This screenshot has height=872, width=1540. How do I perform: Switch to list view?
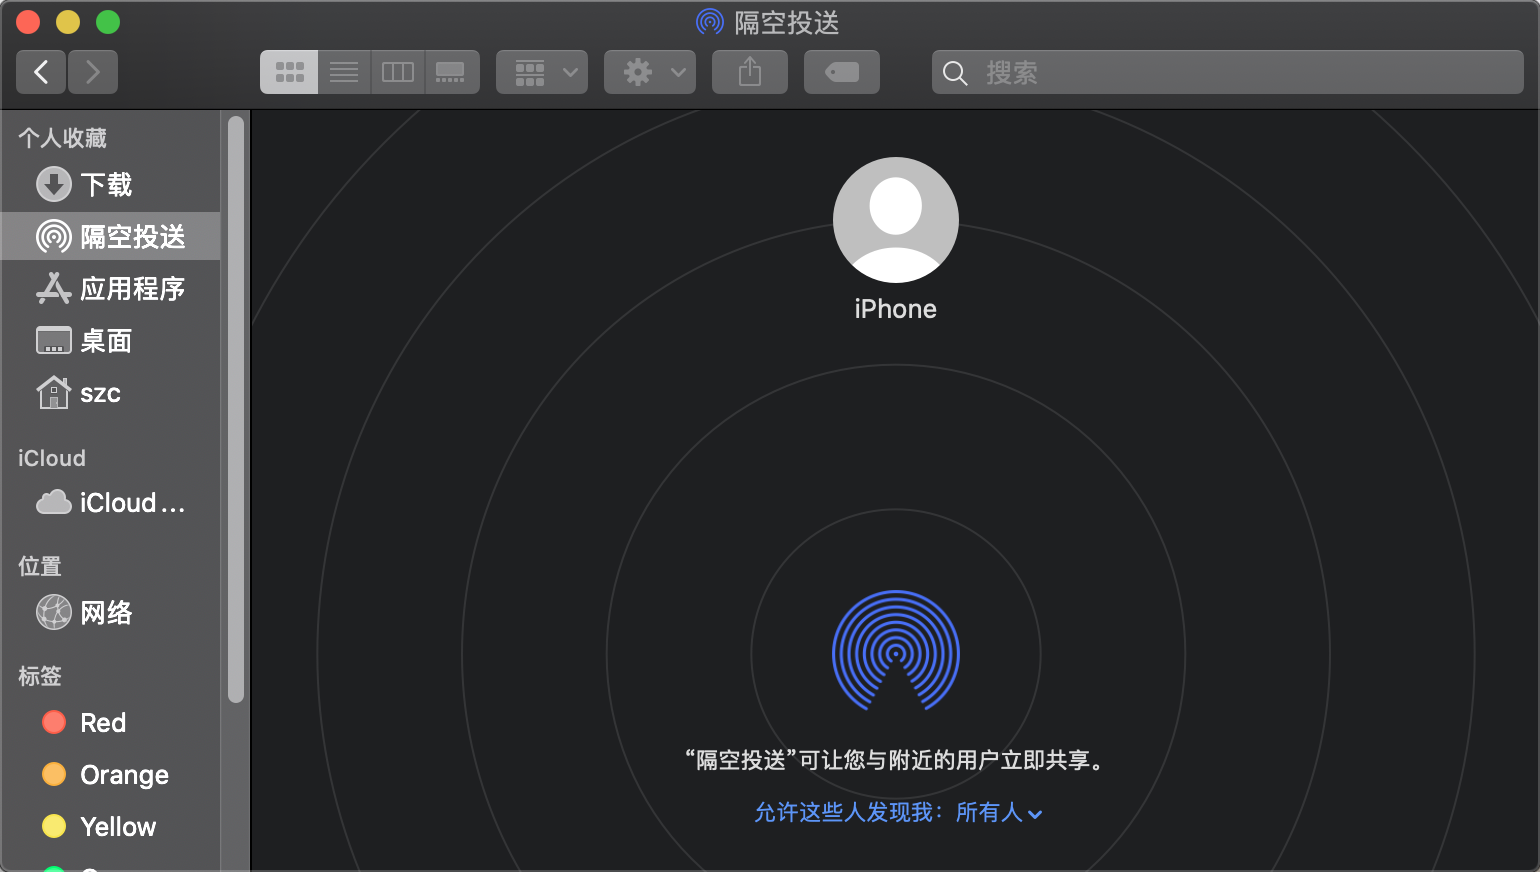[x=344, y=72]
